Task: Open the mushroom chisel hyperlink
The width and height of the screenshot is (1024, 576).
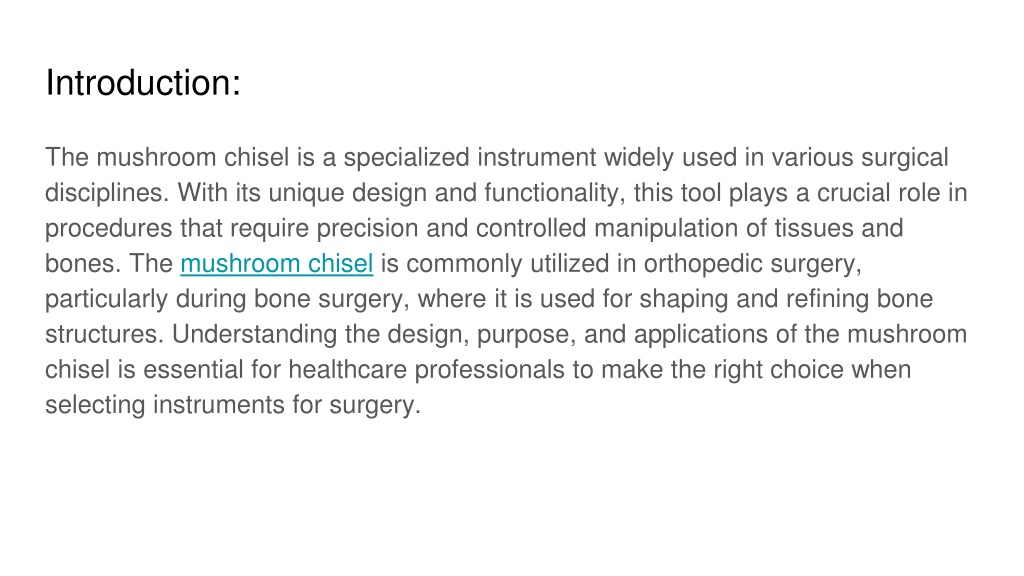Action: coord(277,264)
